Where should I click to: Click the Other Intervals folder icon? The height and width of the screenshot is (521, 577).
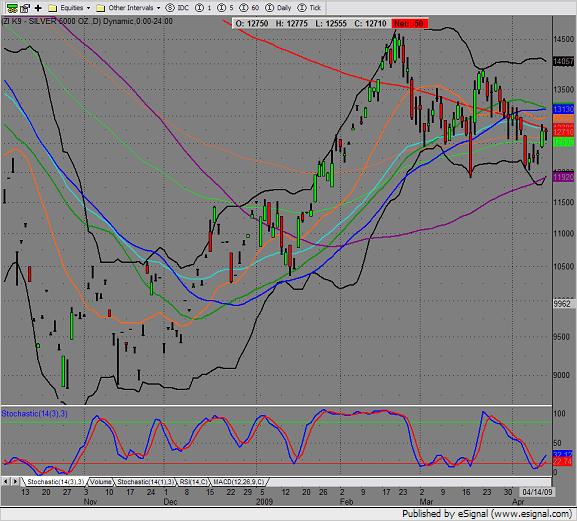pos(100,8)
